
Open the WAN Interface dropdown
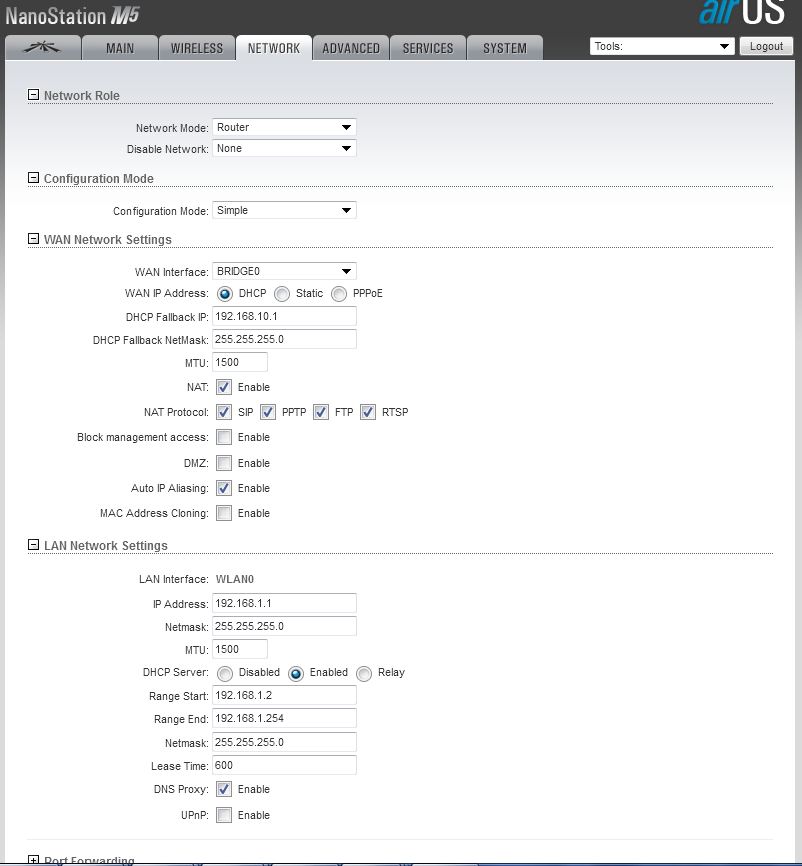click(x=284, y=271)
